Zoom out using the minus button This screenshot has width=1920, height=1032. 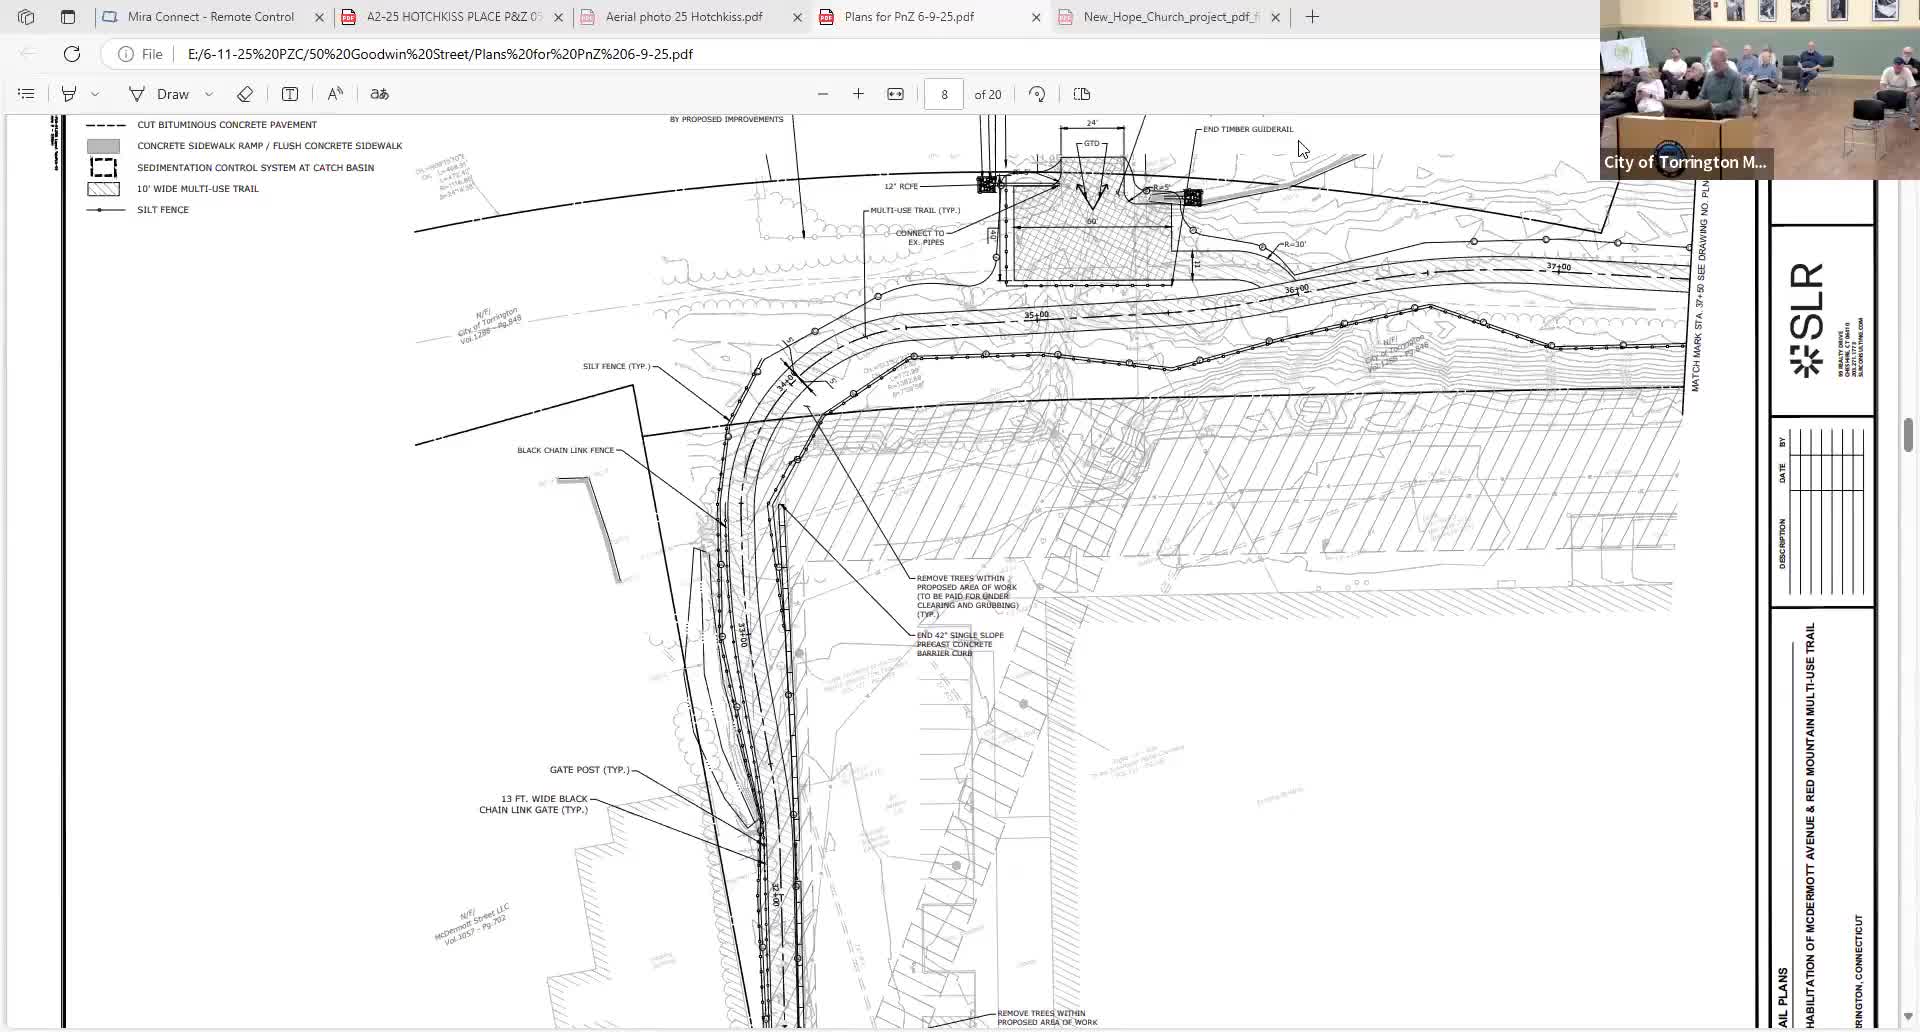tap(823, 94)
